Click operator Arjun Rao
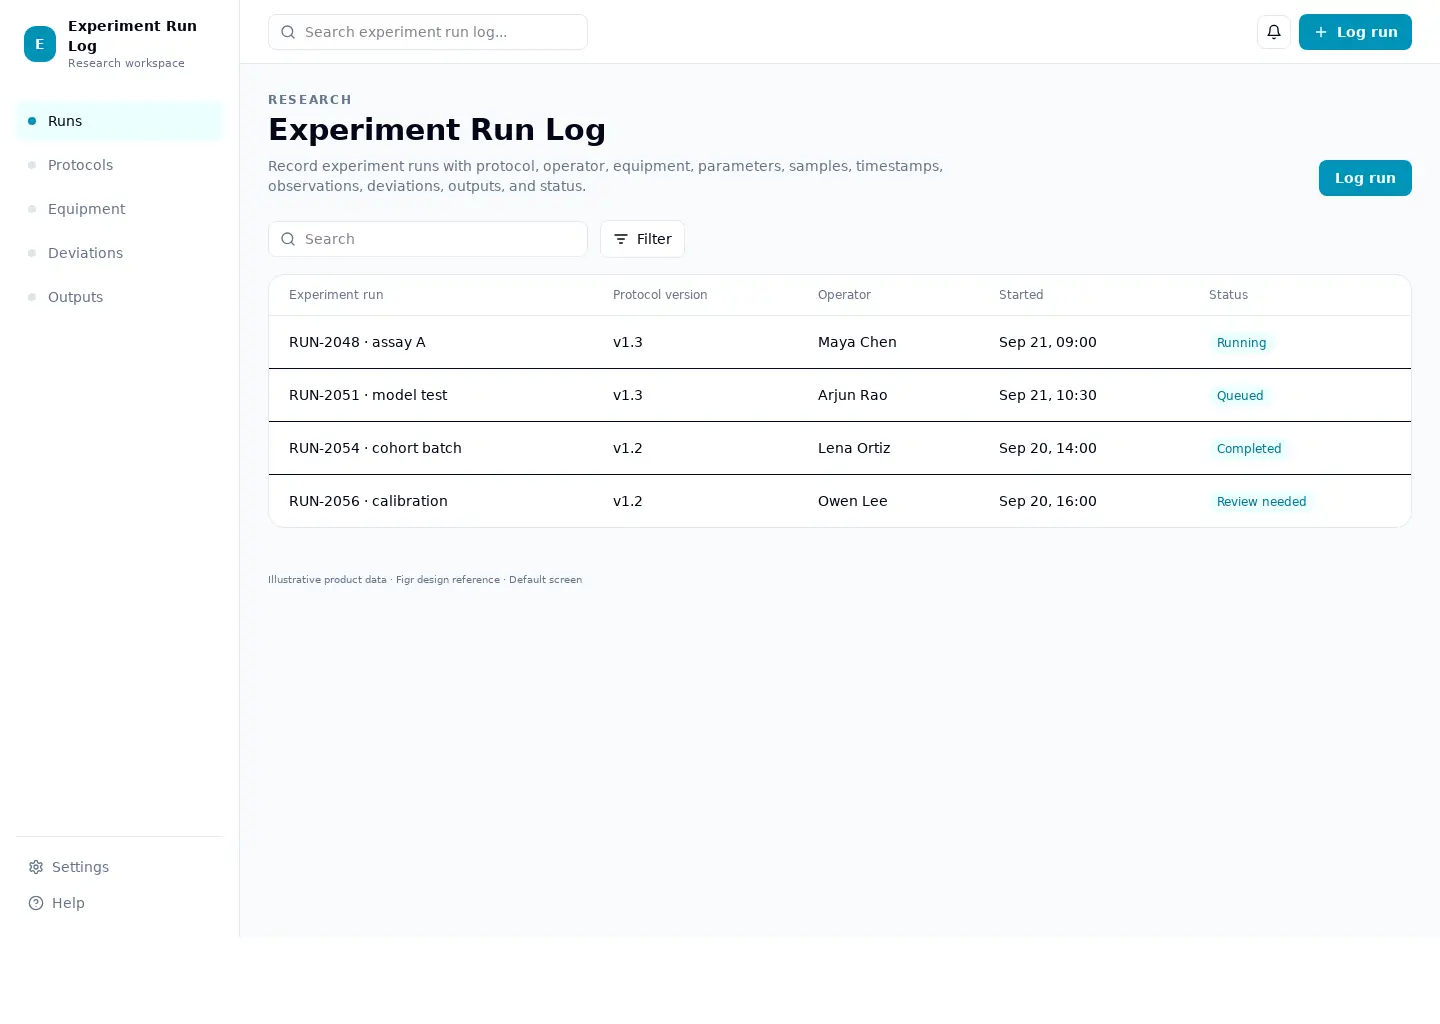 (x=852, y=395)
